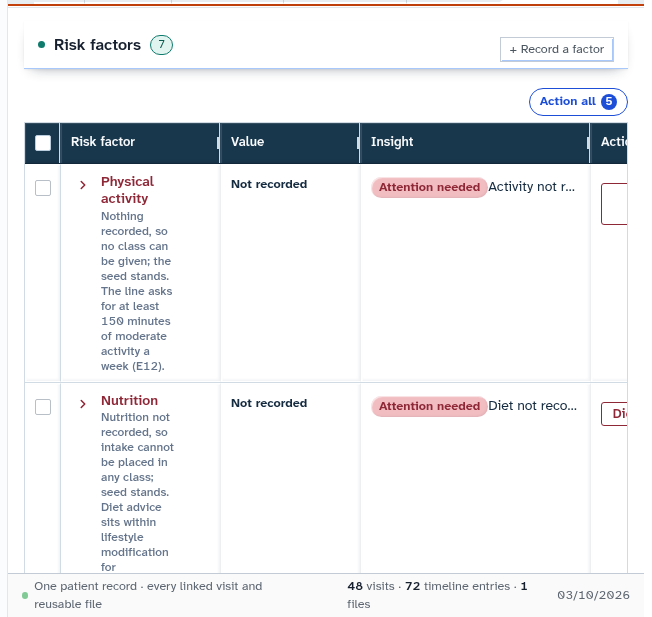Viewport: 652px width, 617px height.
Task: Click 'One patient record' footer text
Action: 85,586
